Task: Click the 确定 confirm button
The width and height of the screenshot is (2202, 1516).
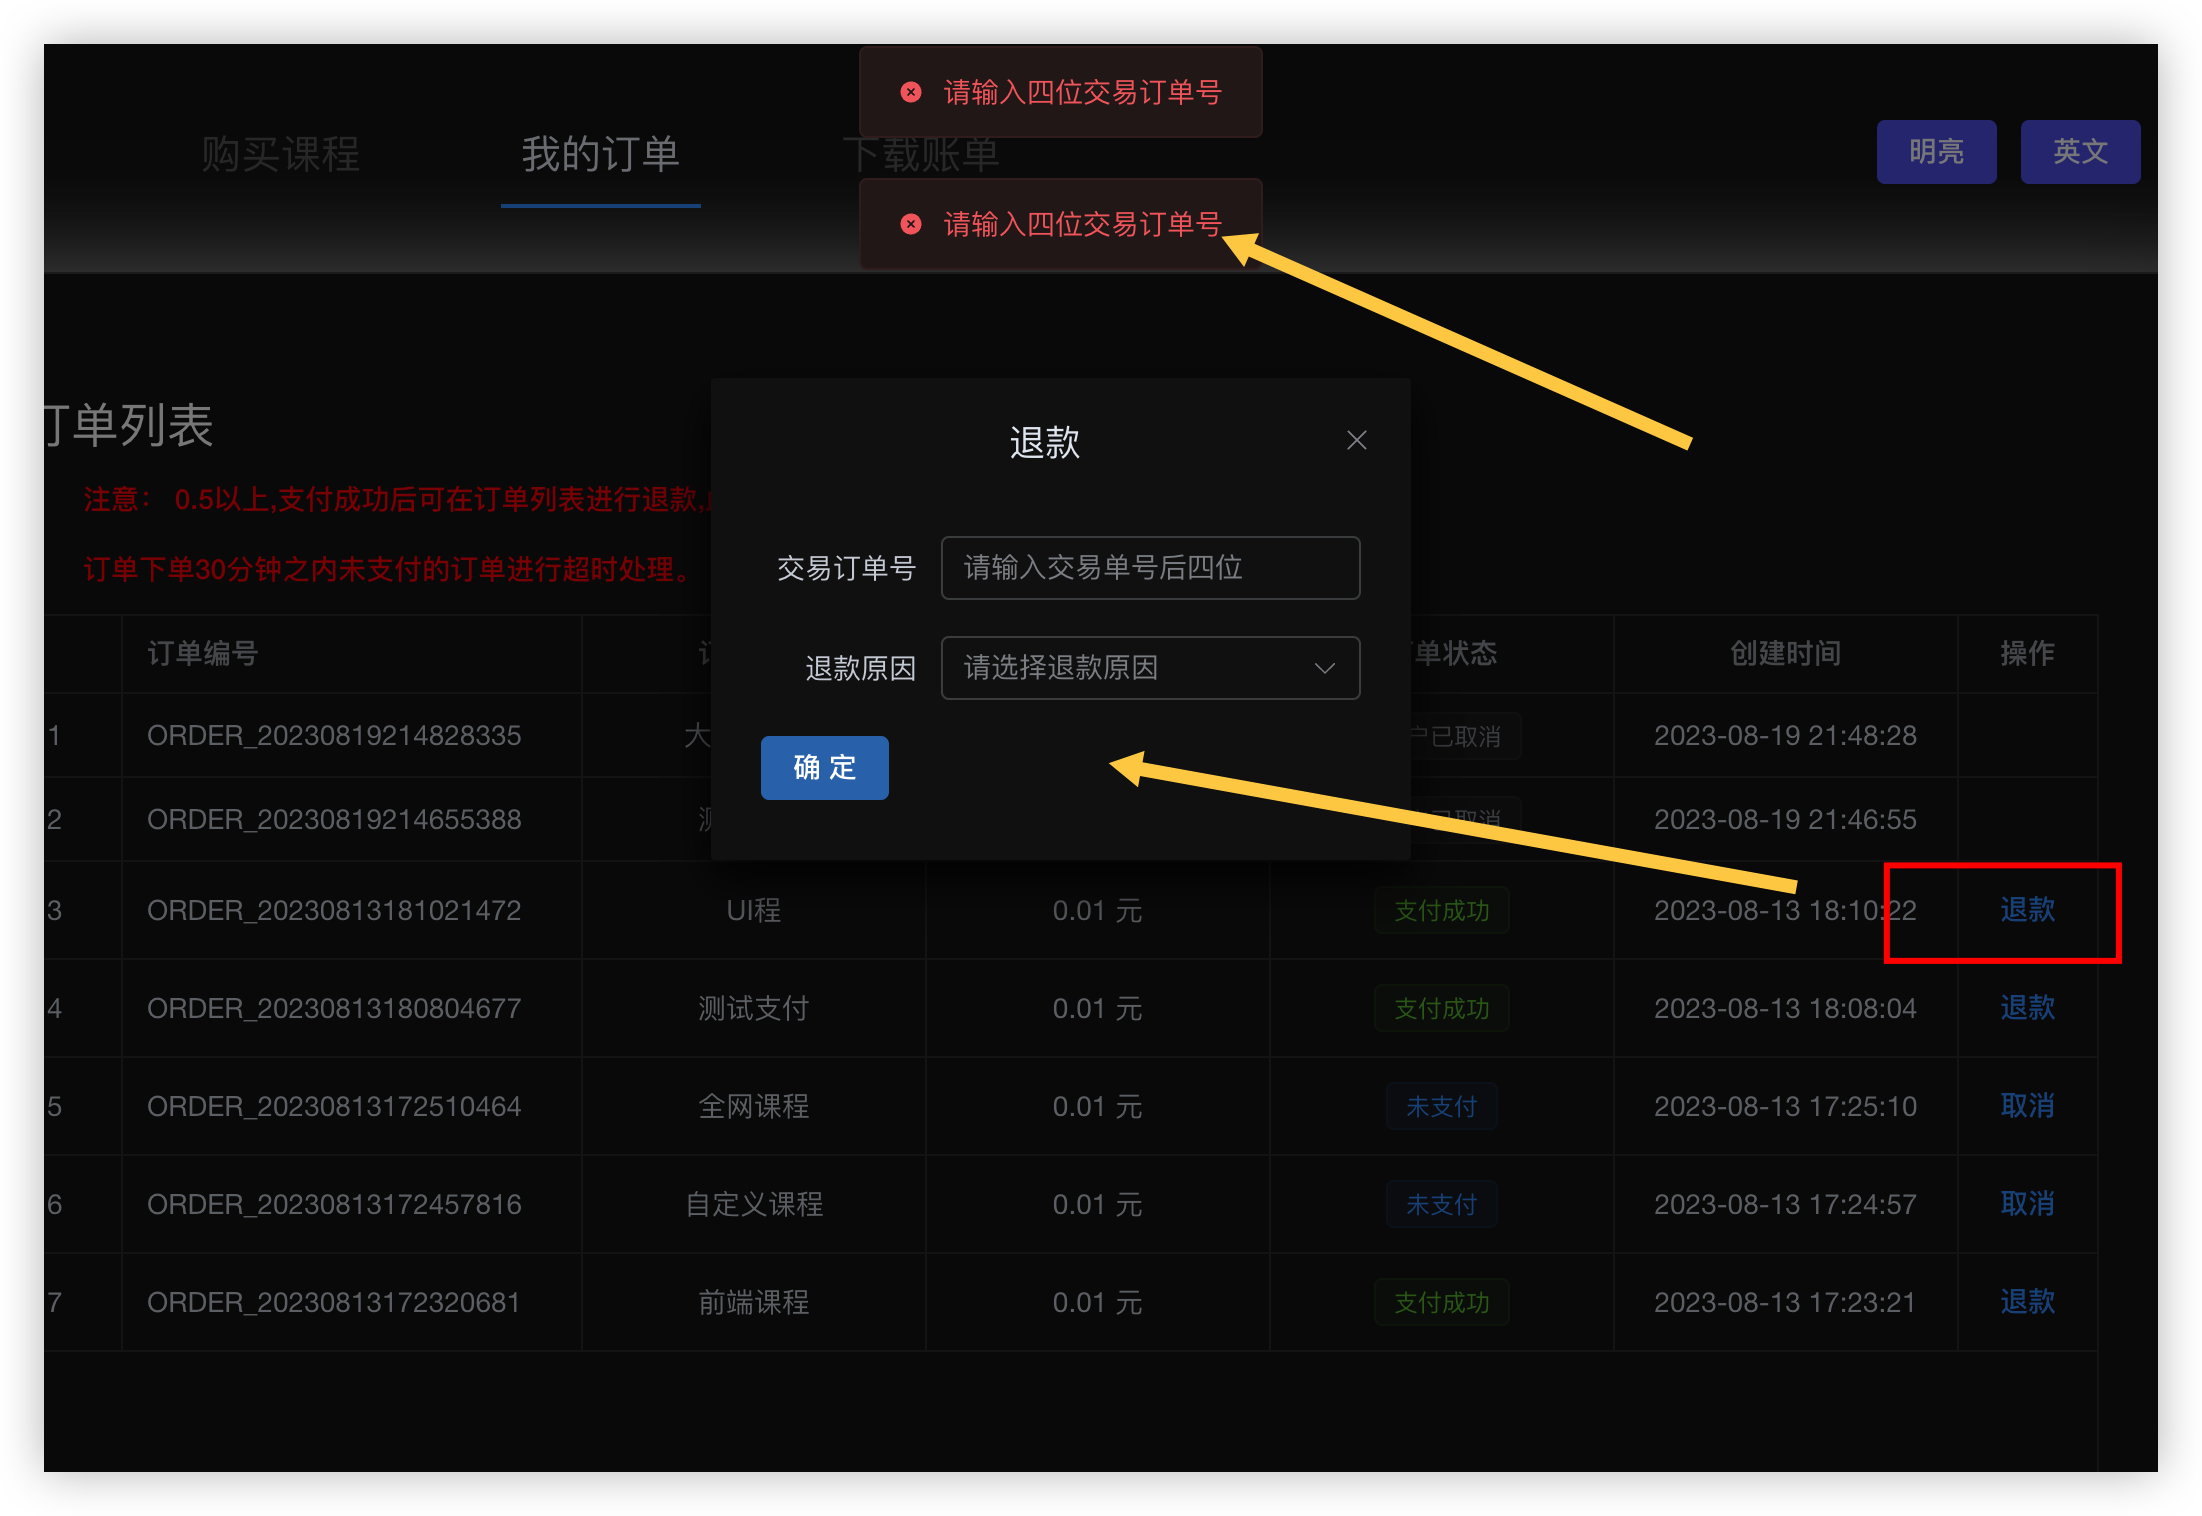Action: 824,767
